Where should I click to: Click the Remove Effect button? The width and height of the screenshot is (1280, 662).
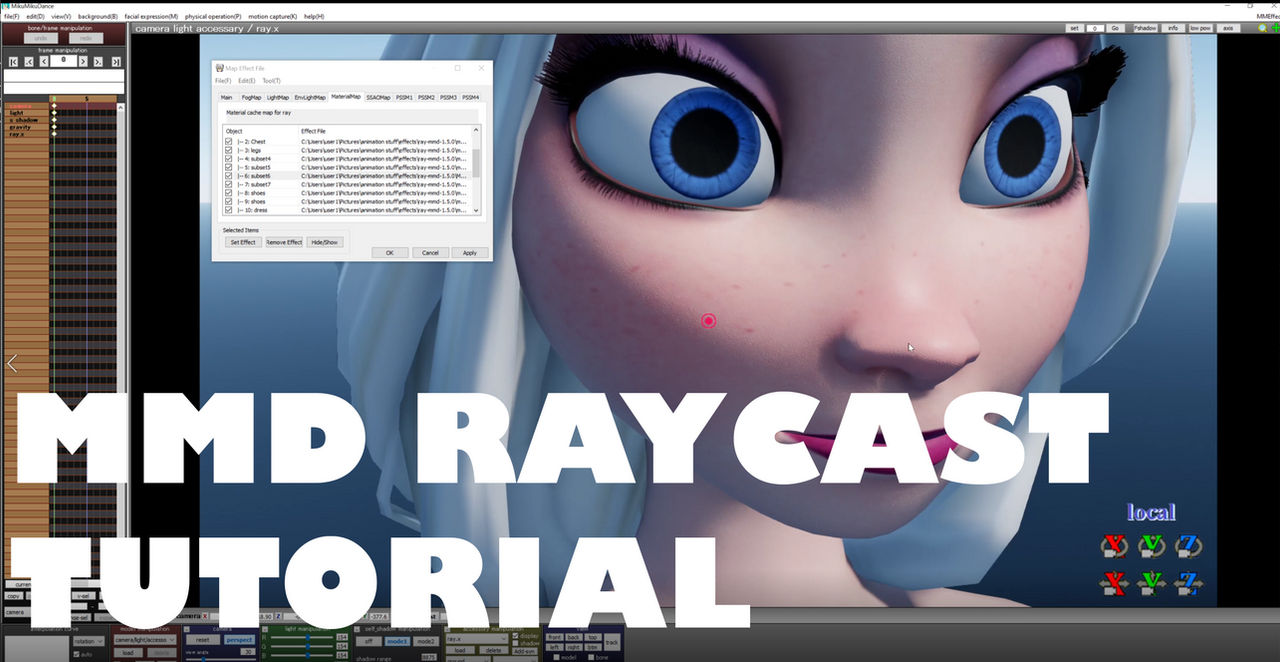click(284, 242)
